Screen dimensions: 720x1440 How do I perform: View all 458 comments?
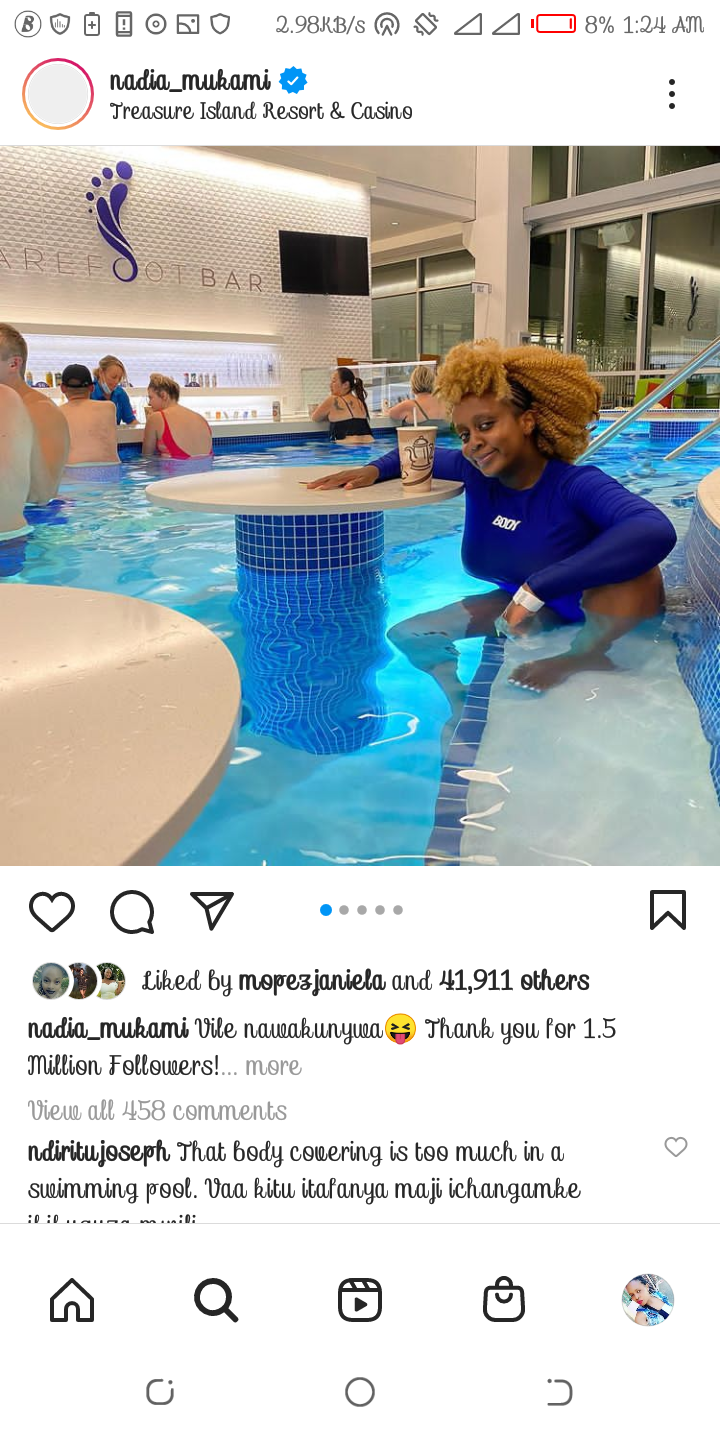(x=157, y=1110)
